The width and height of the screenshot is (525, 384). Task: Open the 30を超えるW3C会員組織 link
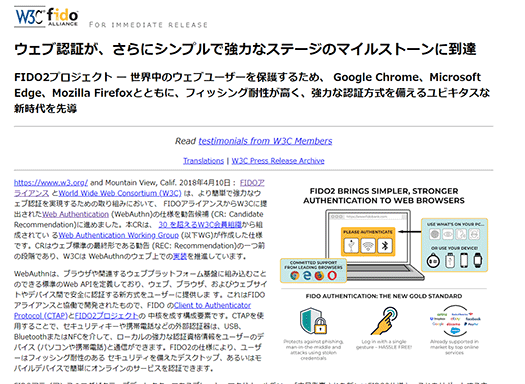(x=200, y=225)
